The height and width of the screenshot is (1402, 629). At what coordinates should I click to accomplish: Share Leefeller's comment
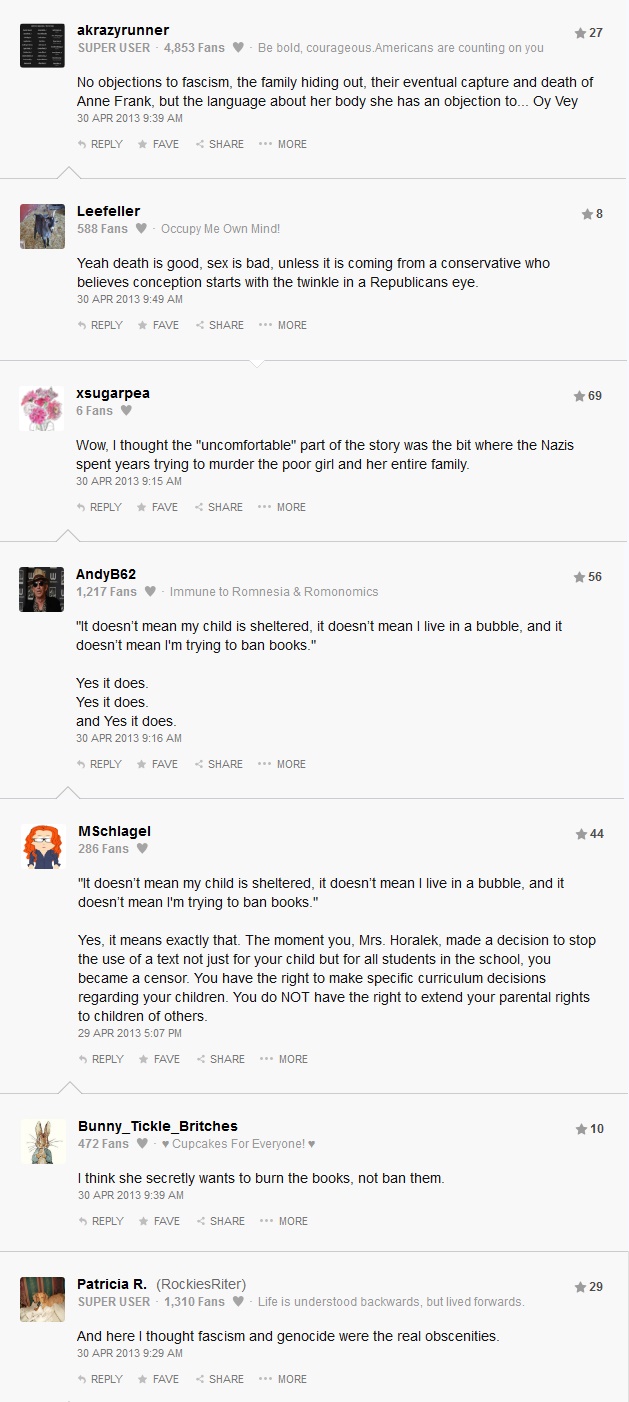[220, 325]
